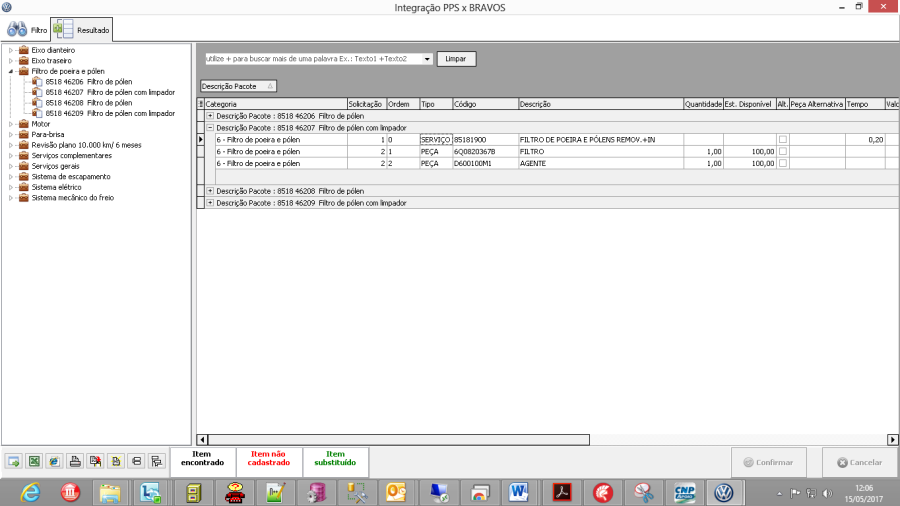Click the Limpar button
This screenshot has height=506, width=900.
[x=456, y=59]
